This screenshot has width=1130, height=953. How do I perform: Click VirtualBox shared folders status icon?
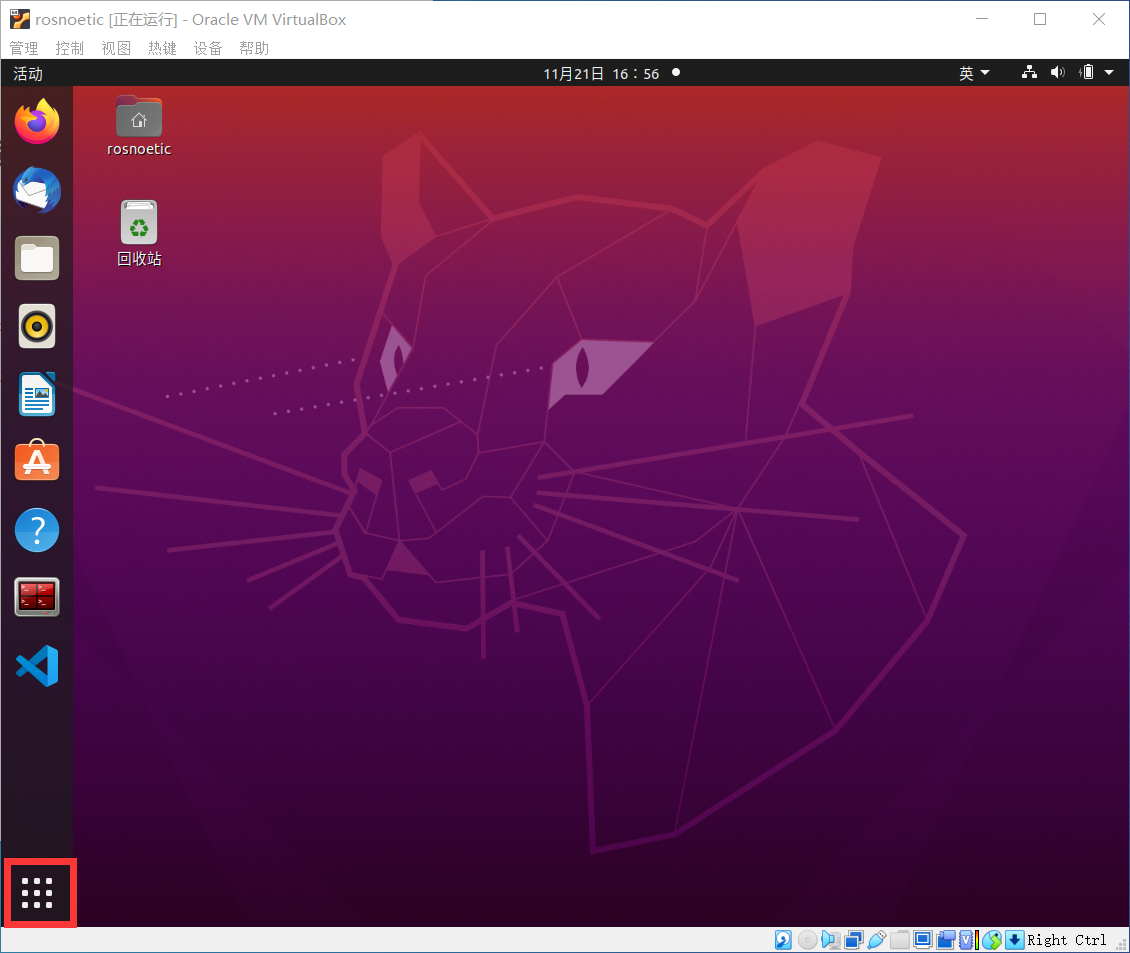(899, 940)
